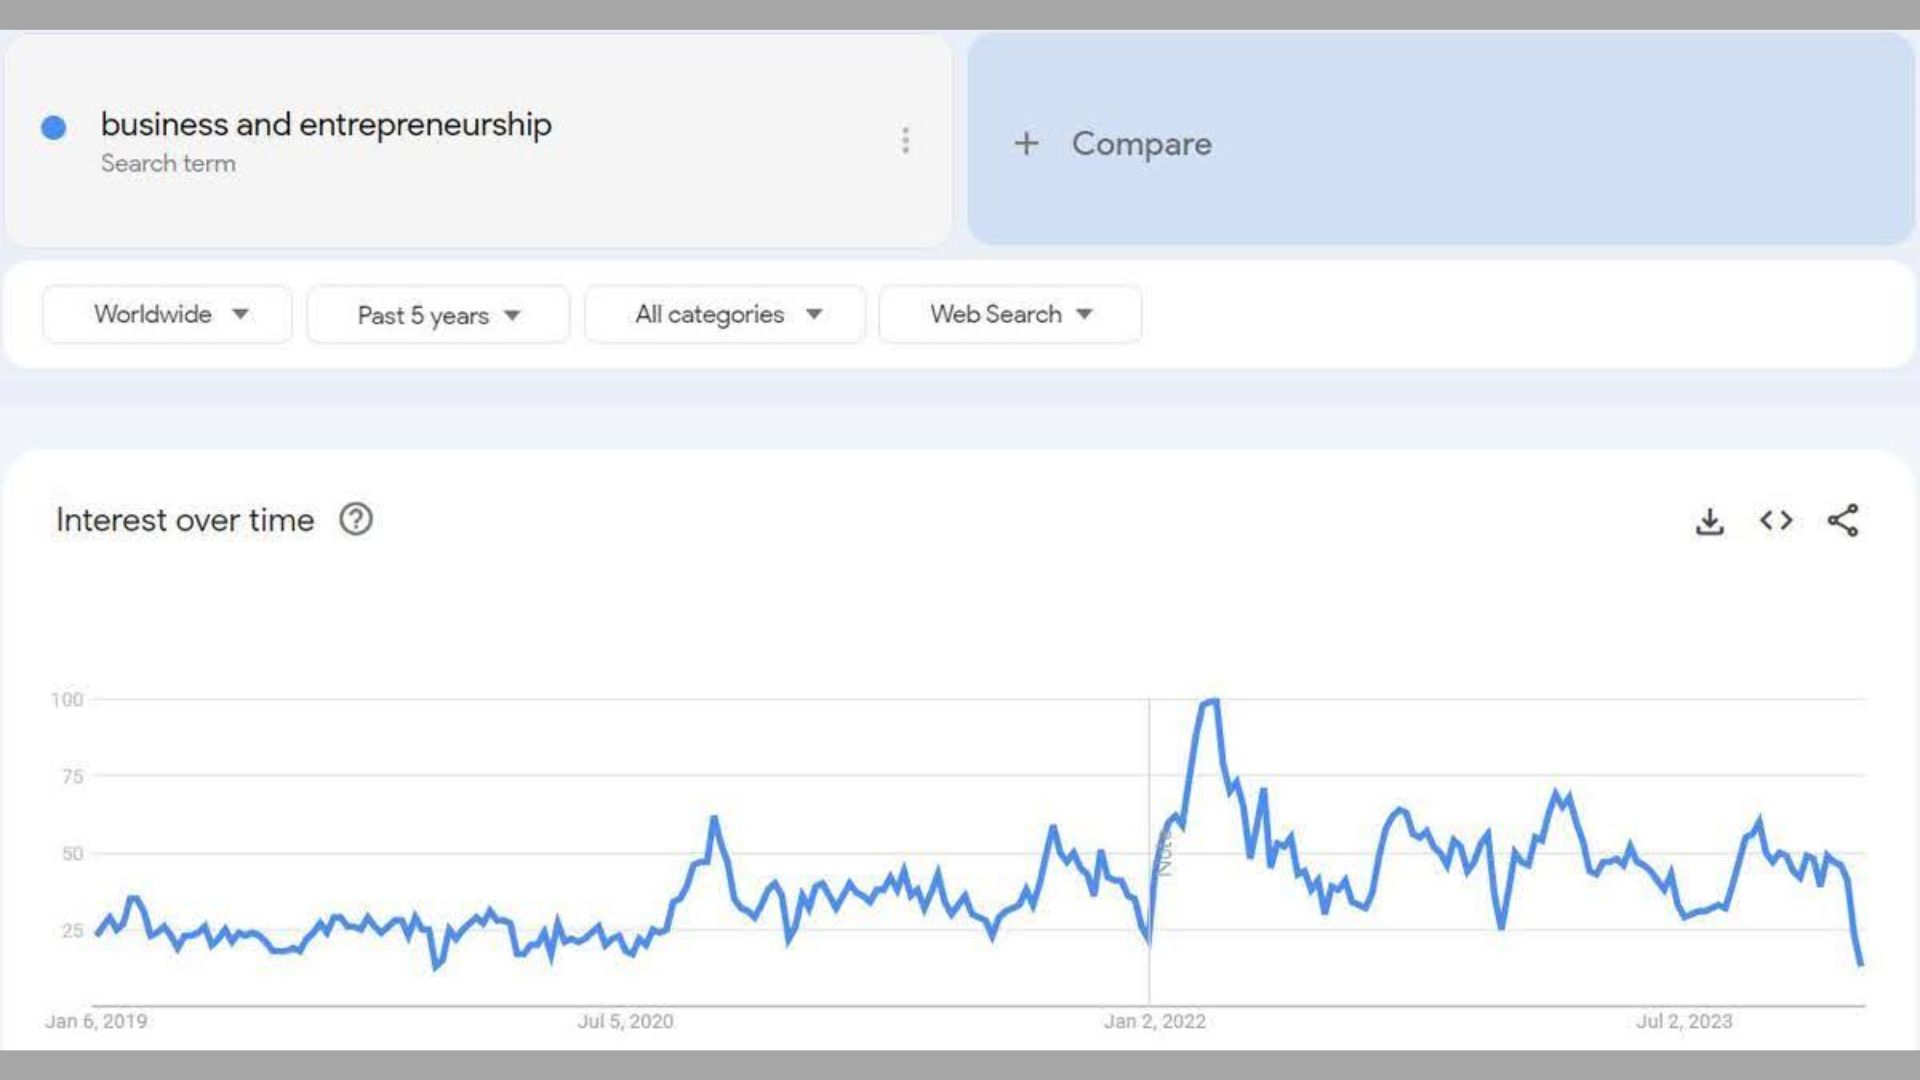Open embed code for the chart
This screenshot has width=1920, height=1080.
click(x=1776, y=521)
